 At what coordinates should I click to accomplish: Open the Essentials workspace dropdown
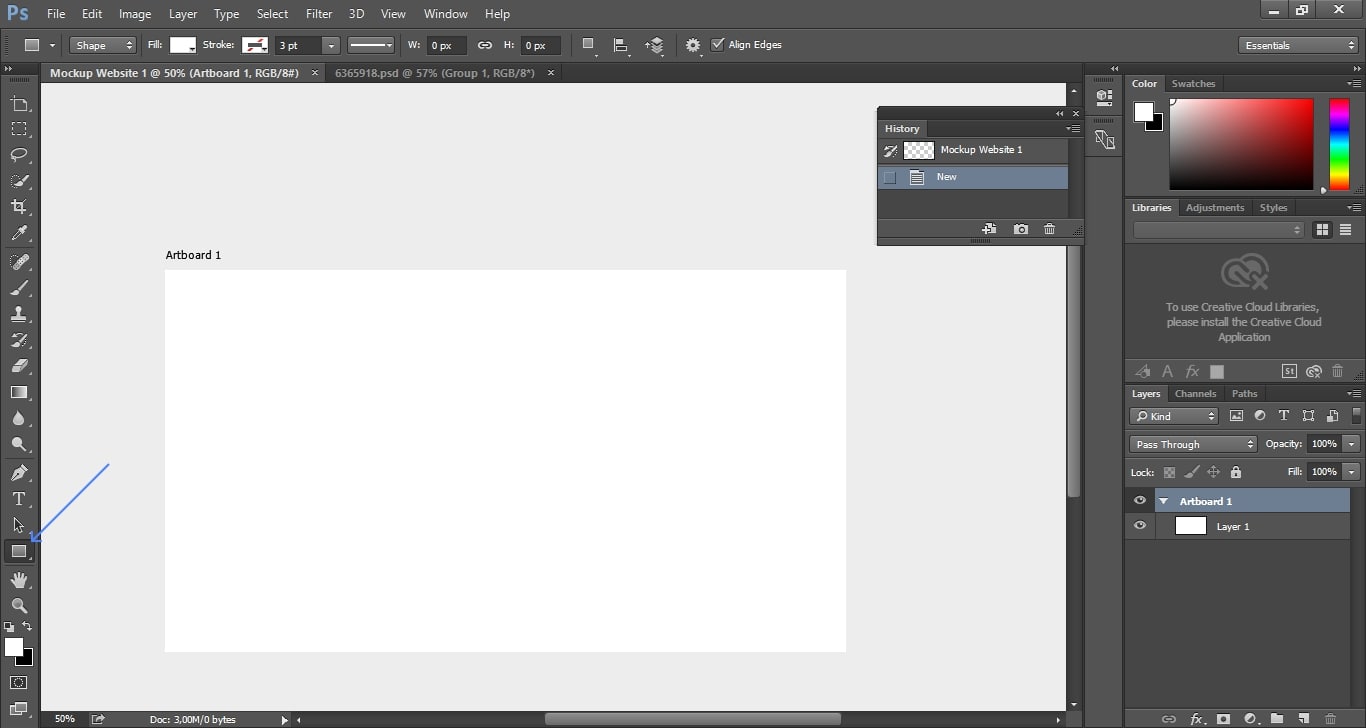click(1297, 45)
